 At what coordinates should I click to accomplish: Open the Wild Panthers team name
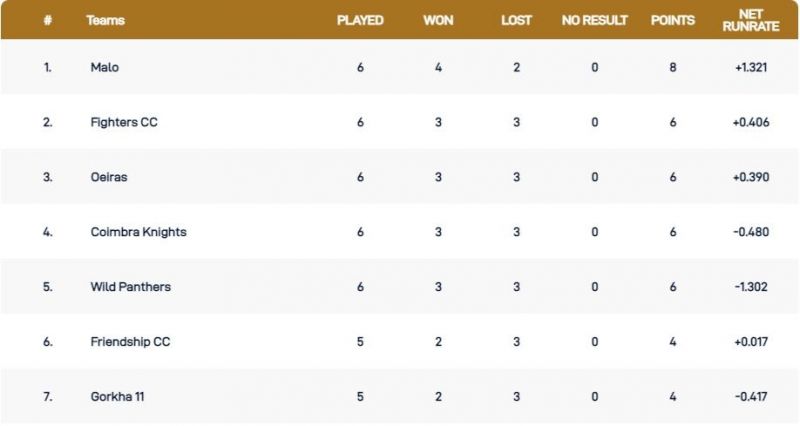tap(130, 287)
